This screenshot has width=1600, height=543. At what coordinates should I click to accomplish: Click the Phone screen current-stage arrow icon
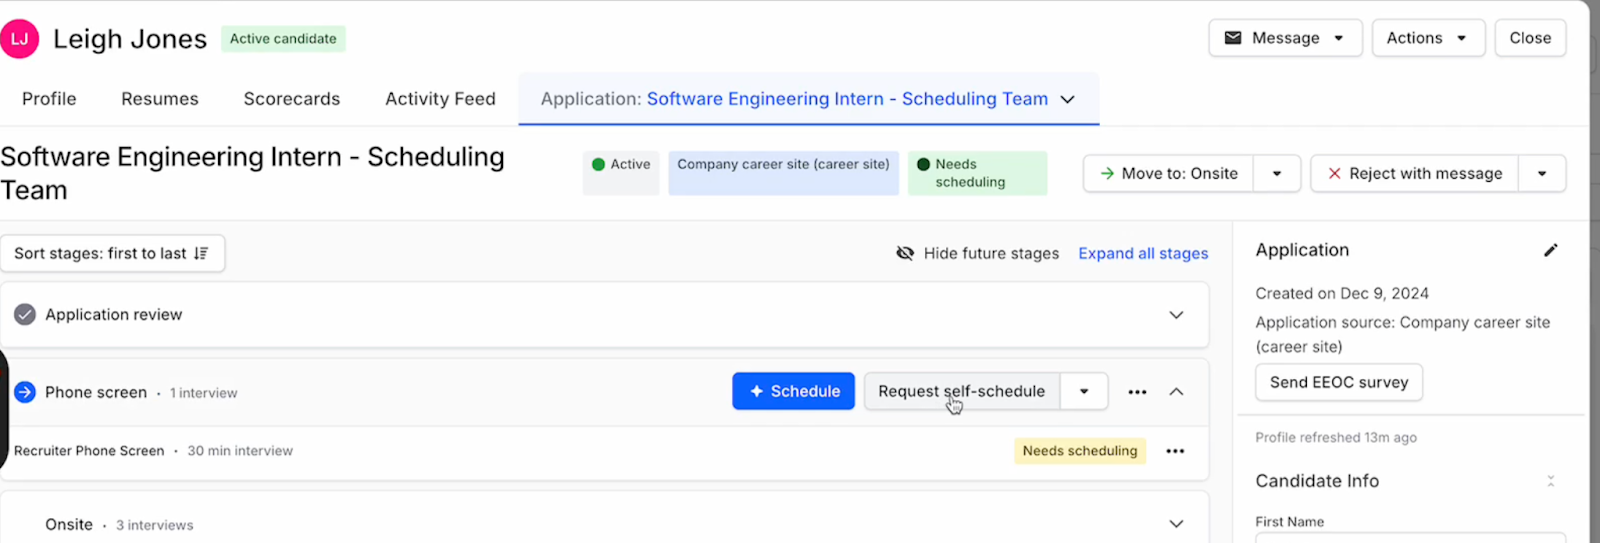(x=25, y=392)
